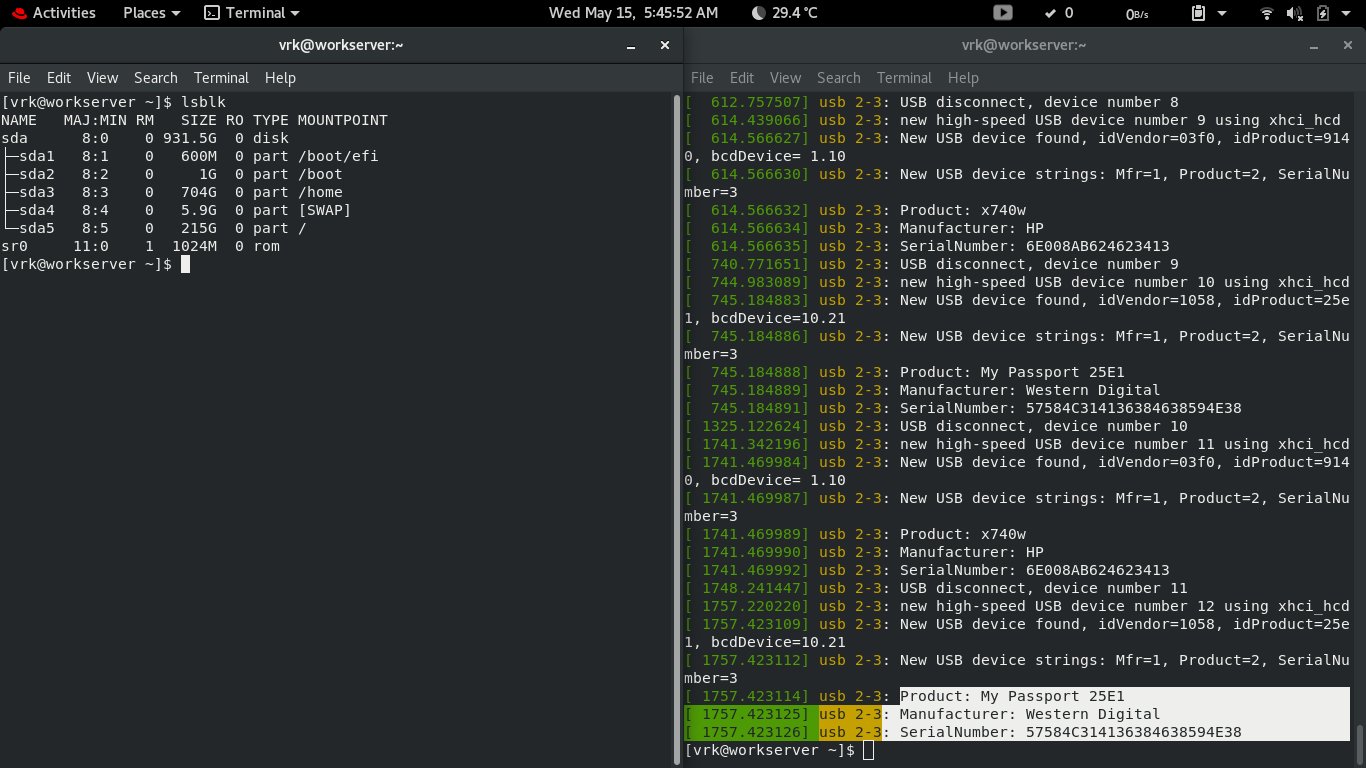Viewport: 1366px width, 768px height.
Task: Click the sda5 root partition row
Action: 154,228
